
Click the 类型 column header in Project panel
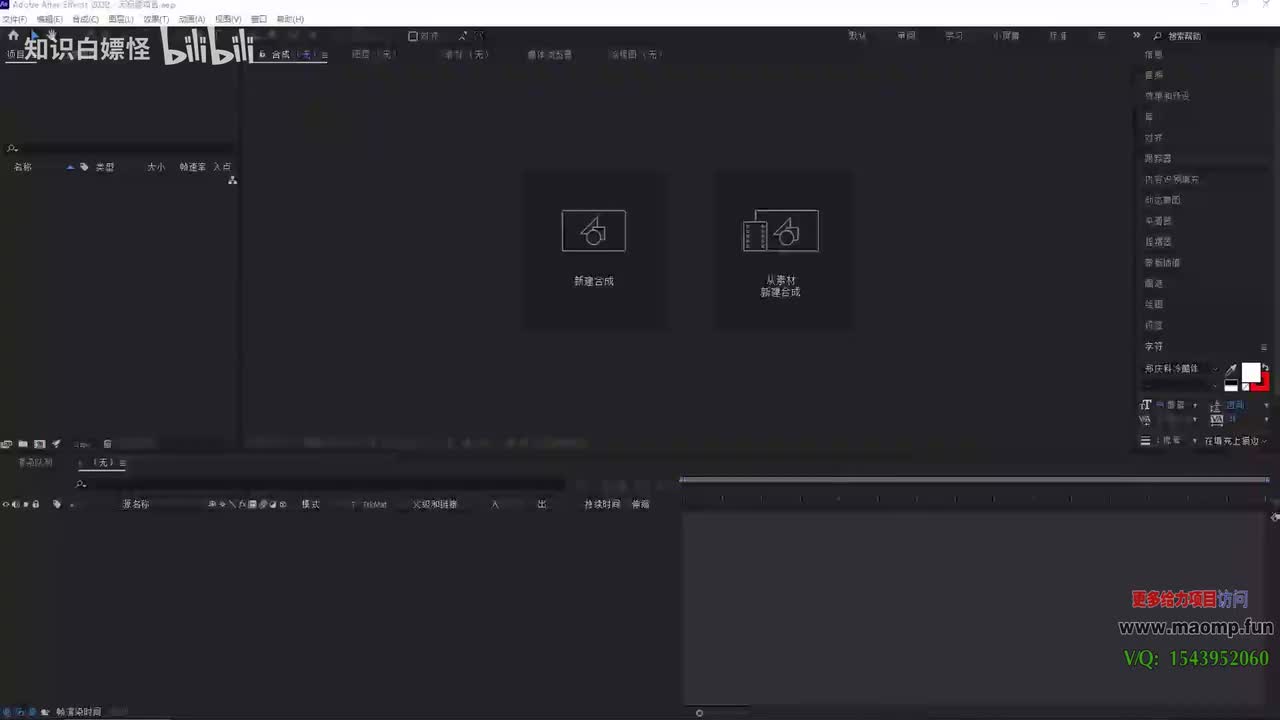coord(105,167)
